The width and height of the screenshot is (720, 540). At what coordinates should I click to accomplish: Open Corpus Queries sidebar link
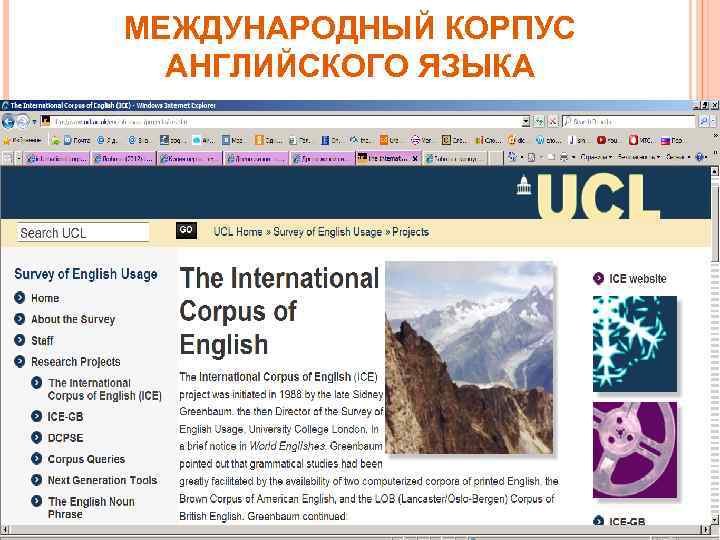86,459
